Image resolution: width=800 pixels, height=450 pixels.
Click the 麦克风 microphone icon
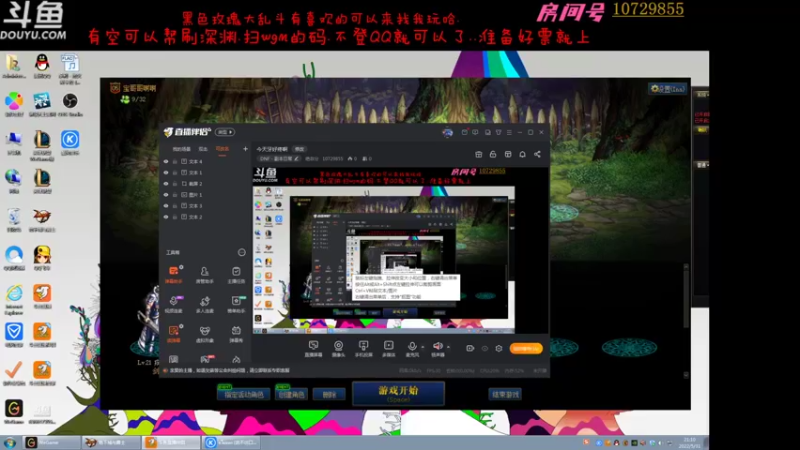pos(412,348)
